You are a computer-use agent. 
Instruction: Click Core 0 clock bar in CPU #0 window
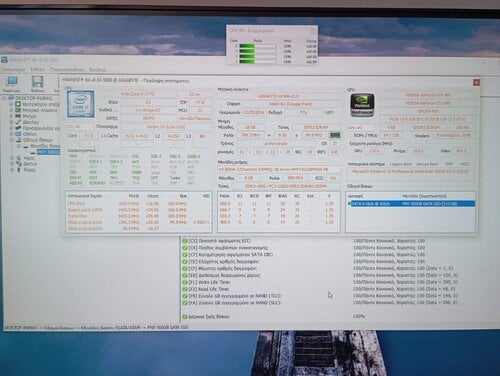[257, 46]
